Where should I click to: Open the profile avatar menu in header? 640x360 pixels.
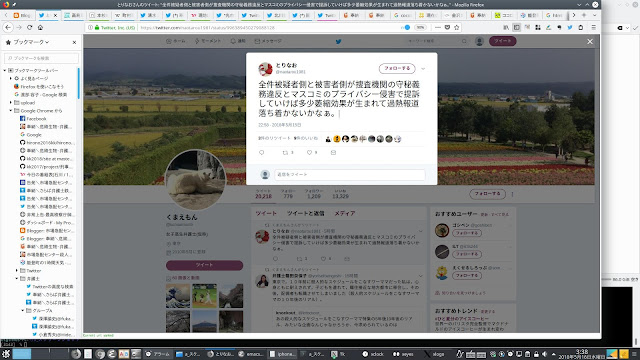(480, 41)
